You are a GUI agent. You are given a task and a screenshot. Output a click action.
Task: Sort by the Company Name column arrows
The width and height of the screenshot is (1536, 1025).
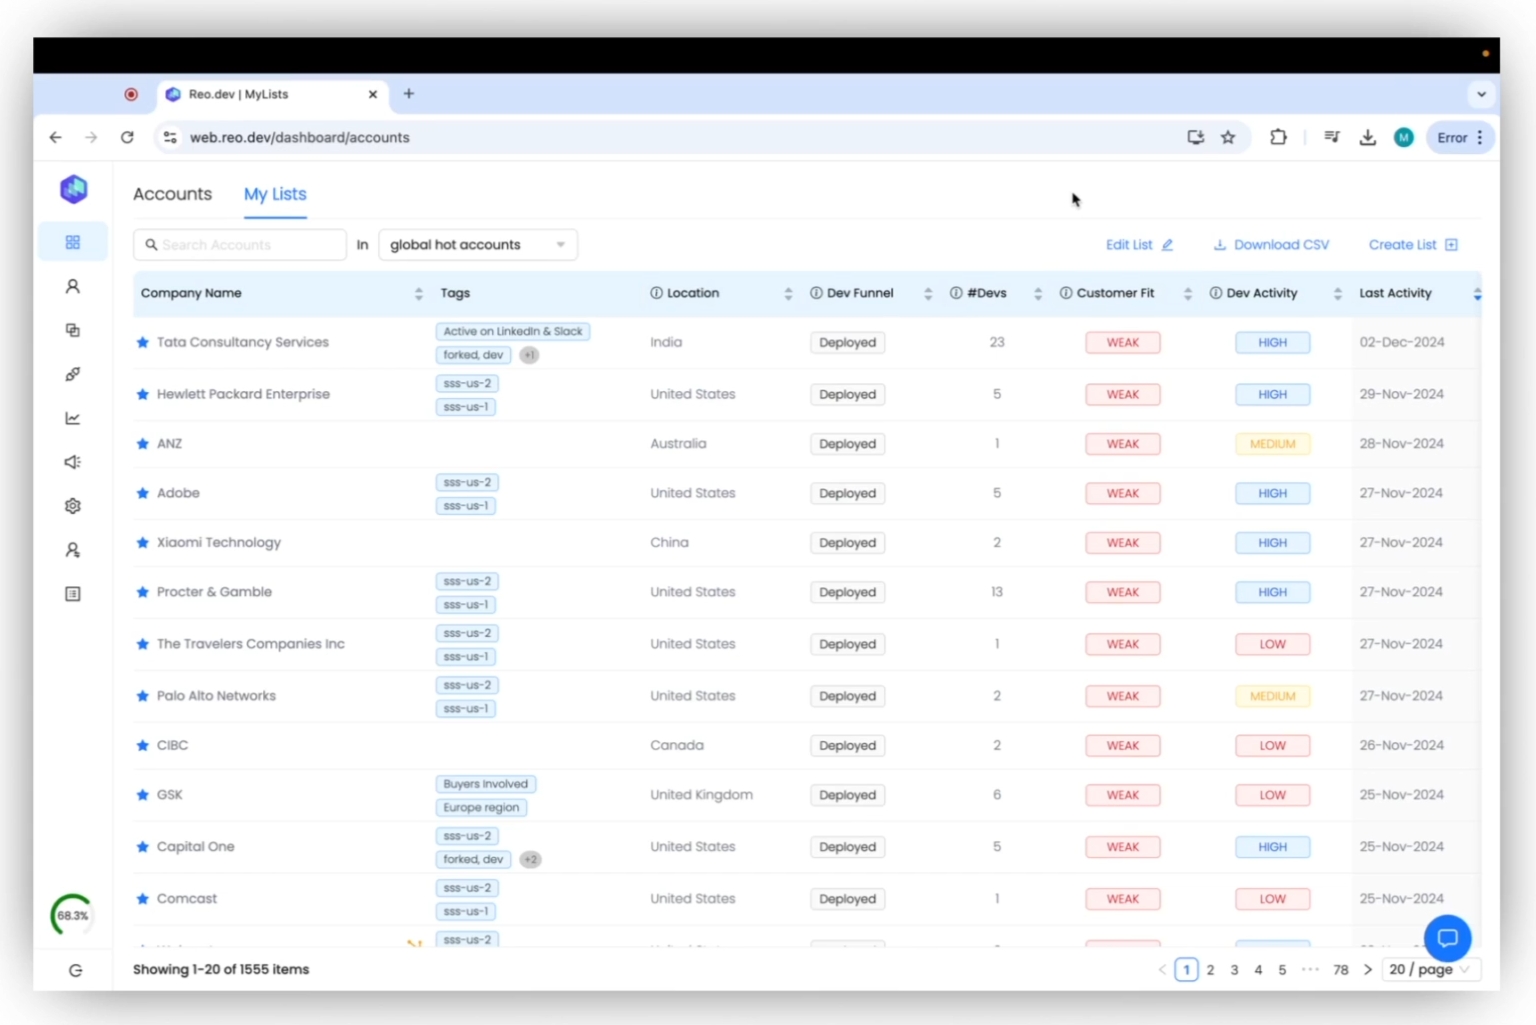(x=418, y=294)
